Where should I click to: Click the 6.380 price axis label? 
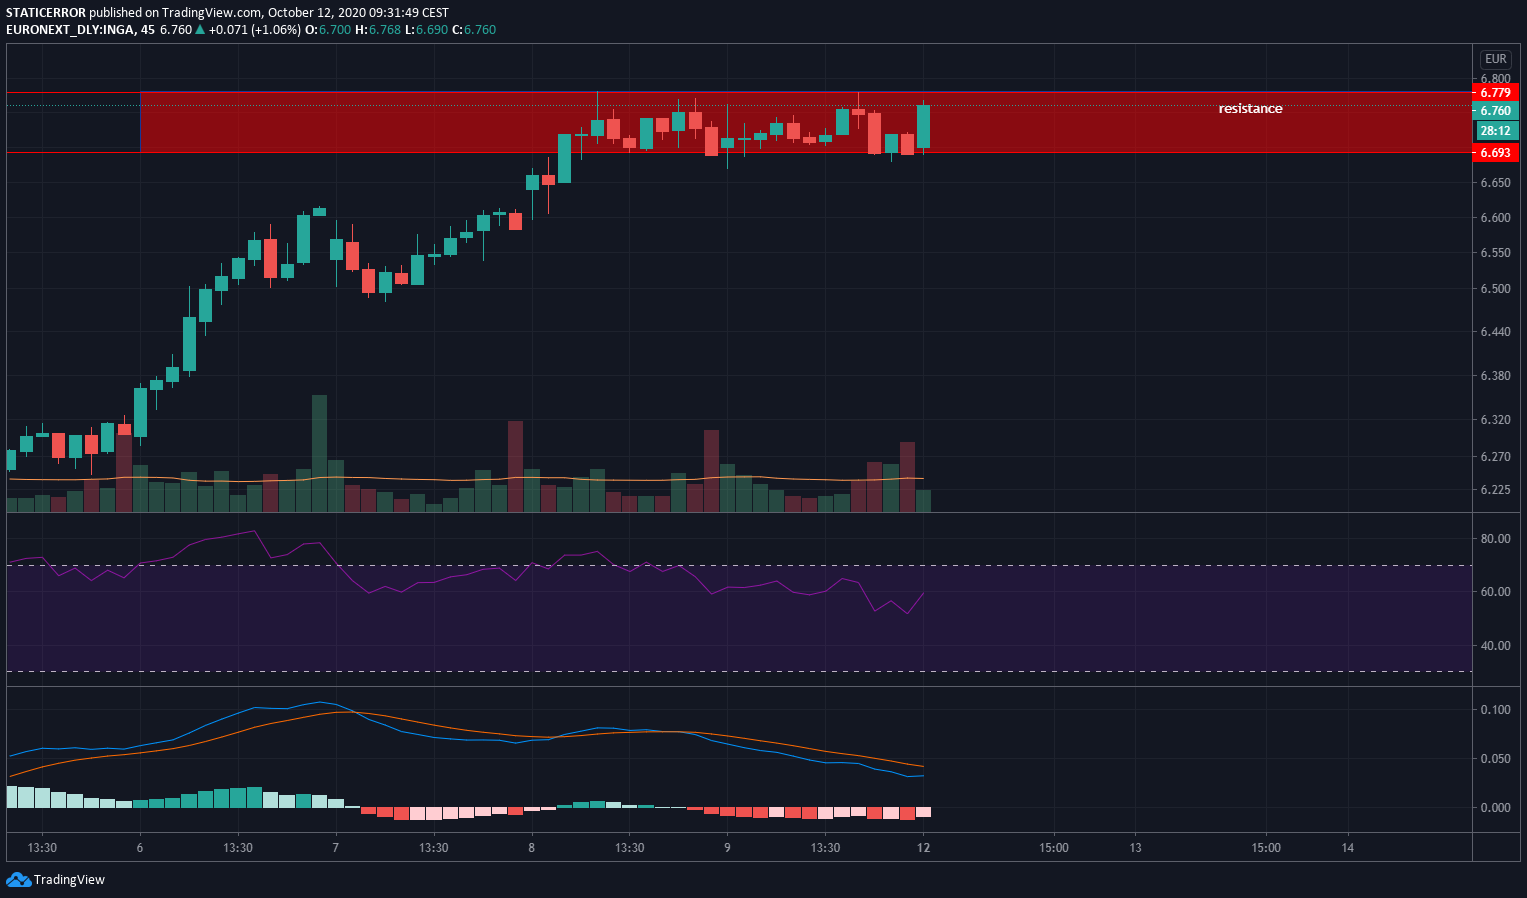pyautogui.click(x=1495, y=375)
